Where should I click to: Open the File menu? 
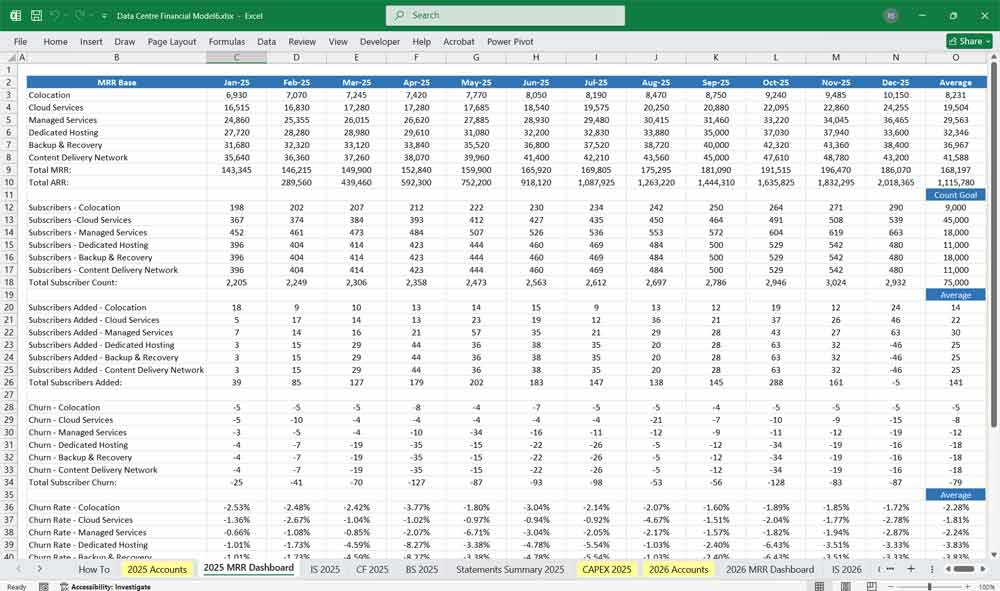[20, 42]
